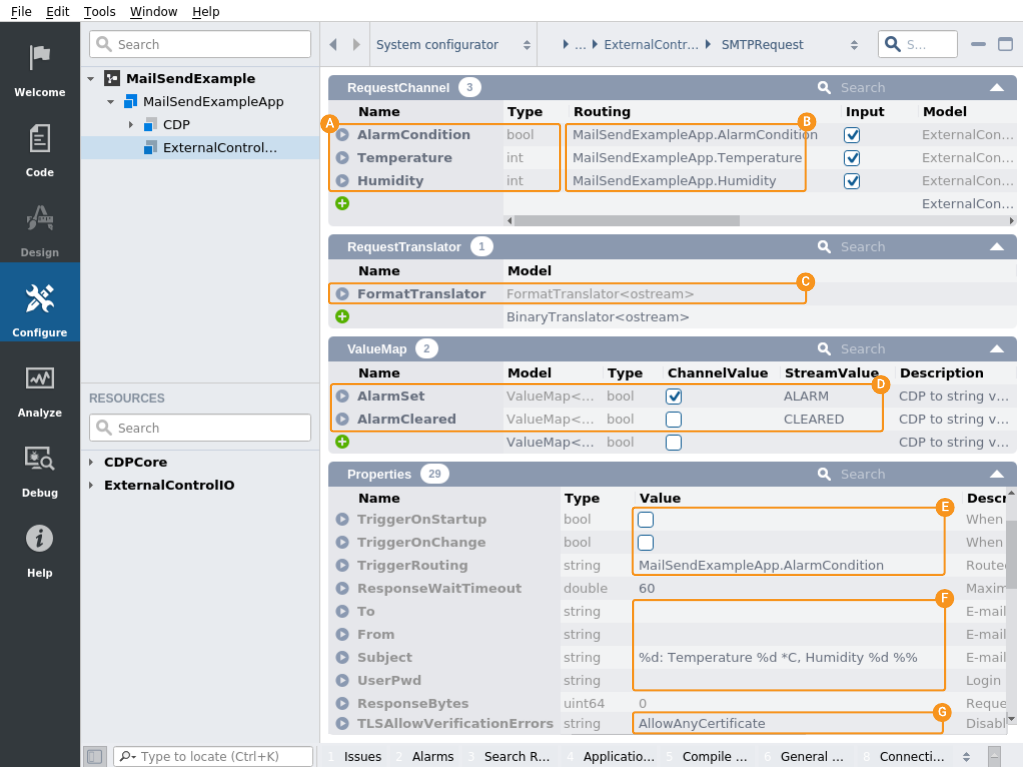Open the Welcome mode in sidebar

39,70
